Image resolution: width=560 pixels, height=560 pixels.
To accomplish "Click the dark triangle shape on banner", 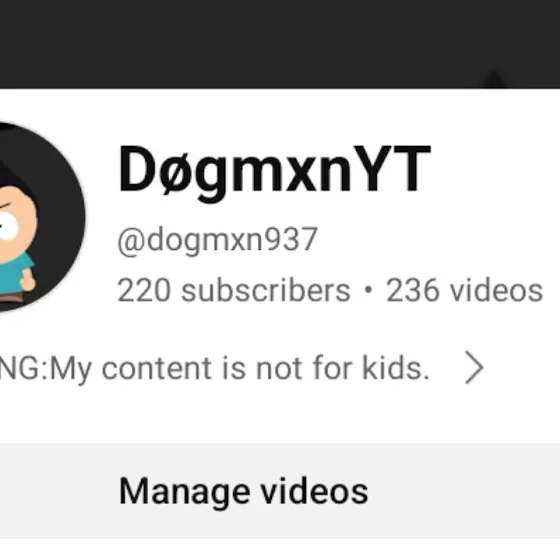I will 495,79.
